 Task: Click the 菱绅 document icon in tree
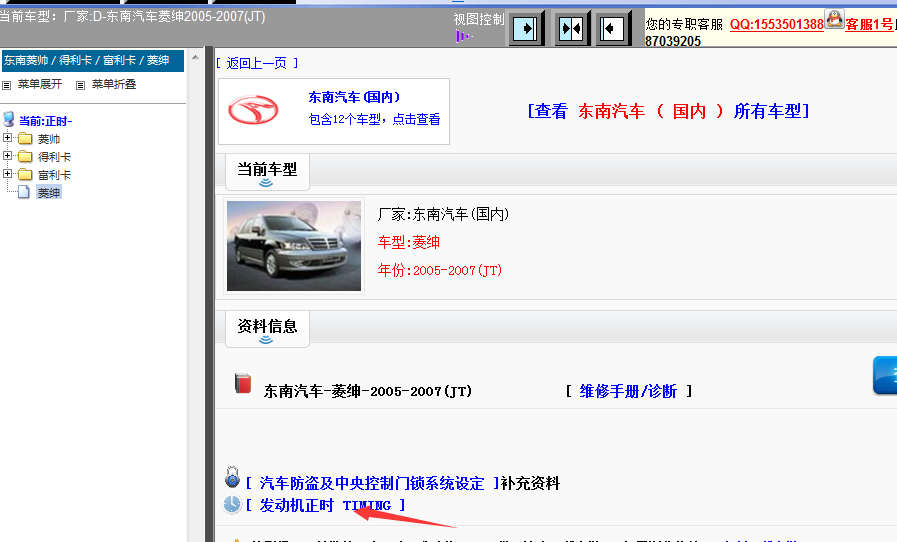pos(24,192)
